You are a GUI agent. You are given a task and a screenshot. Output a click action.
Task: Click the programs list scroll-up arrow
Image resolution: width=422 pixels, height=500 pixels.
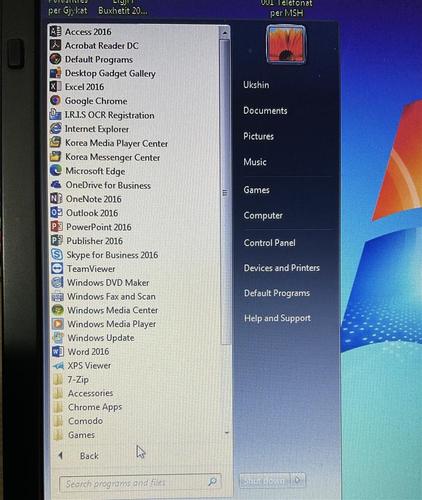(x=225, y=33)
